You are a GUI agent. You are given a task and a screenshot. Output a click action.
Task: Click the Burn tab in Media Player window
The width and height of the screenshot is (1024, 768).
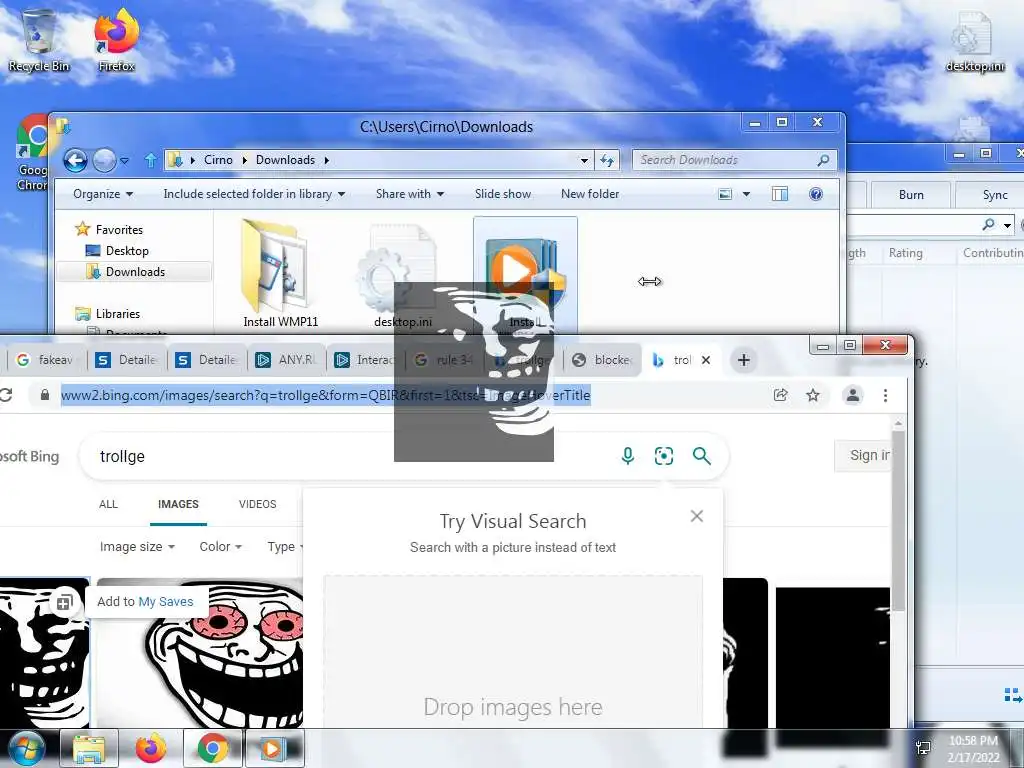coord(911,195)
